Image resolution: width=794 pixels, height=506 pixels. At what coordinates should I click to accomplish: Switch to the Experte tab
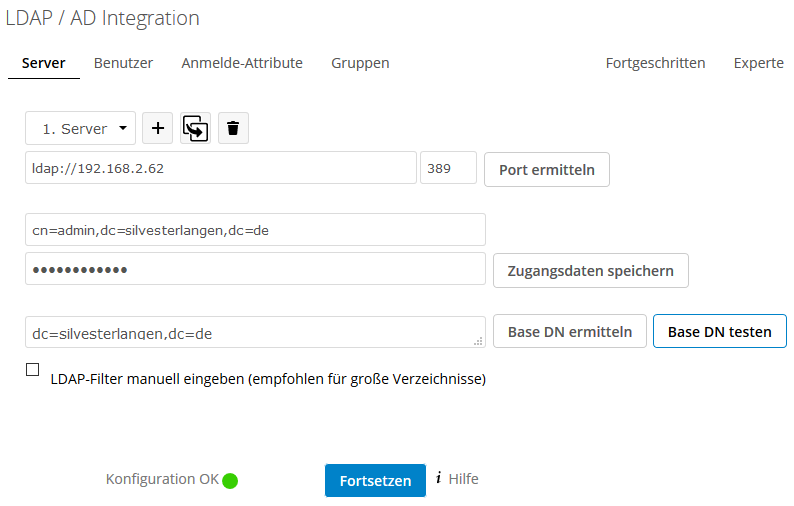click(759, 63)
